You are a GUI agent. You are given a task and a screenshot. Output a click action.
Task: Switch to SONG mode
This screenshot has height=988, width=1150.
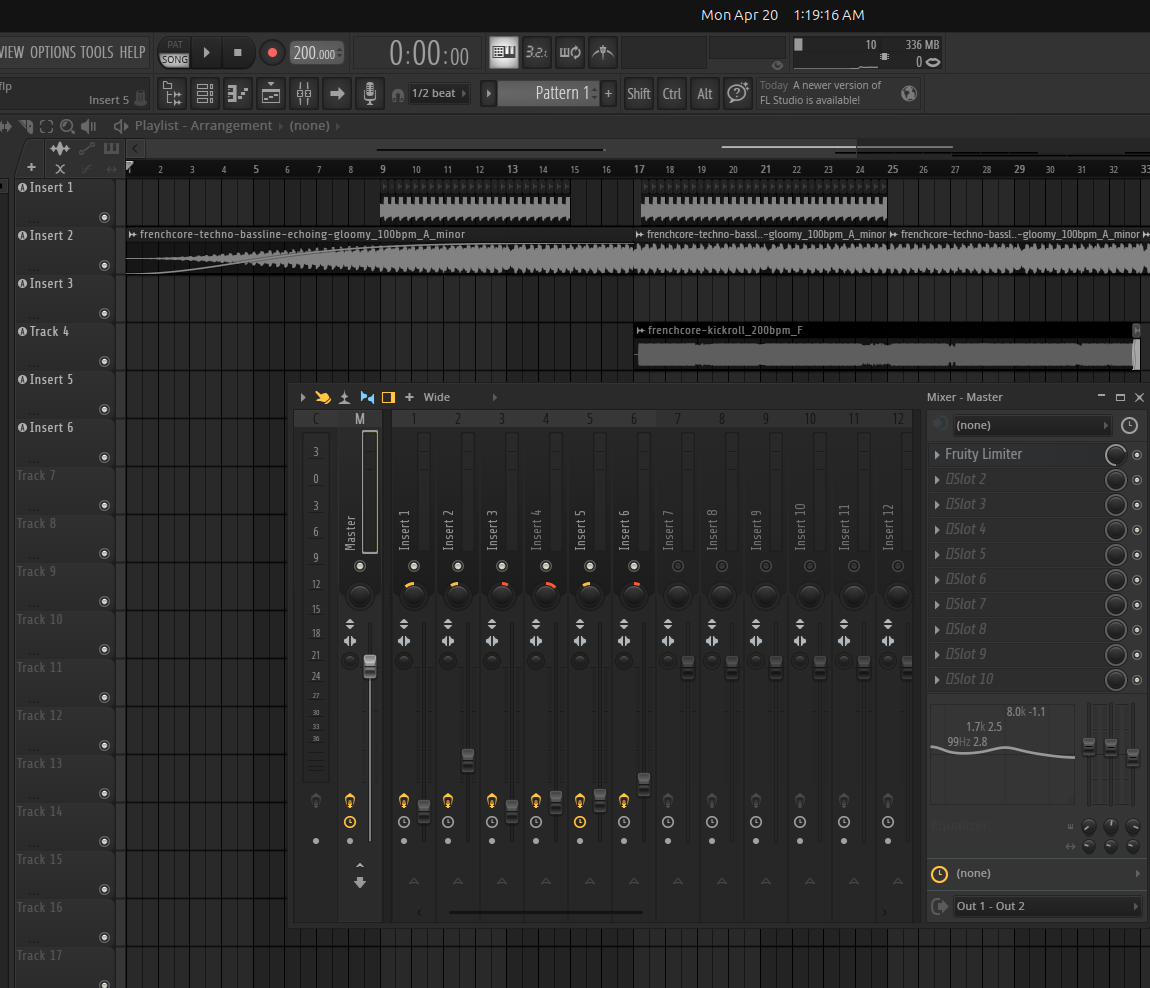pyautogui.click(x=175, y=60)
